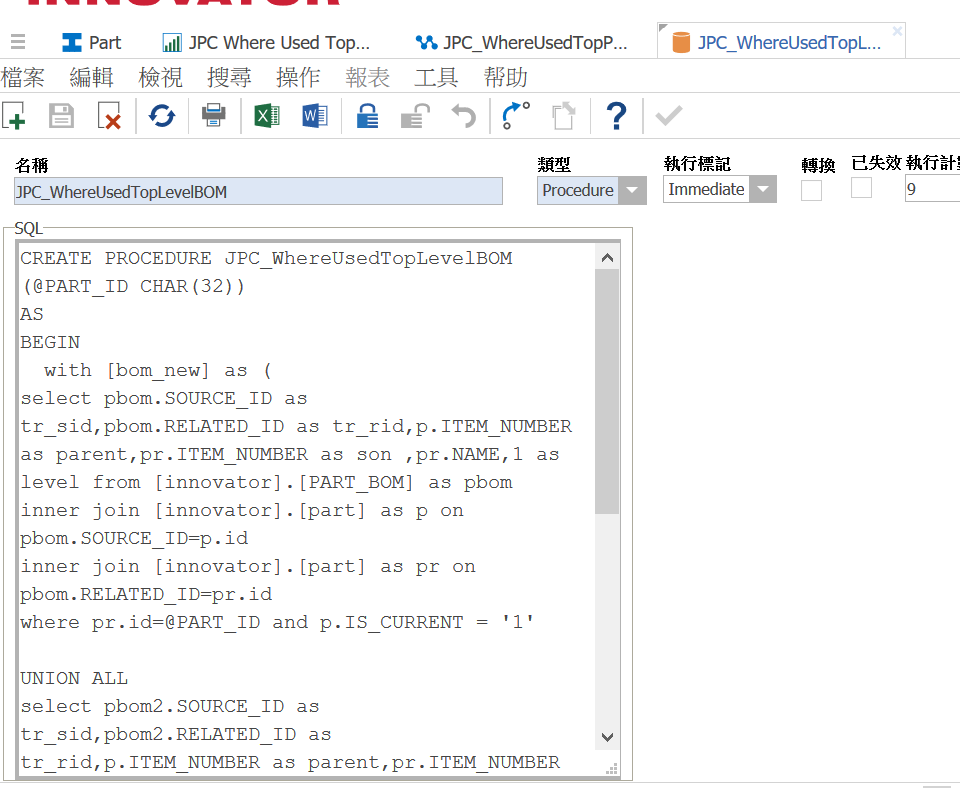Viewport: 960px width, 802px height.
Task: Open the 編輯 menu
Action: pyautogui.click(x=91, y=77)
